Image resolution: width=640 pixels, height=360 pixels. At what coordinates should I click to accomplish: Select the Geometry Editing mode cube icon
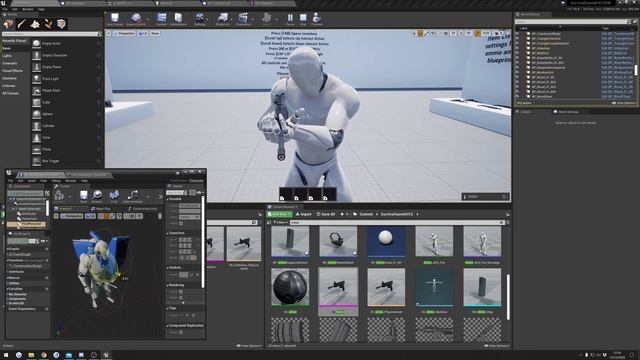click(x=61, y=24)
